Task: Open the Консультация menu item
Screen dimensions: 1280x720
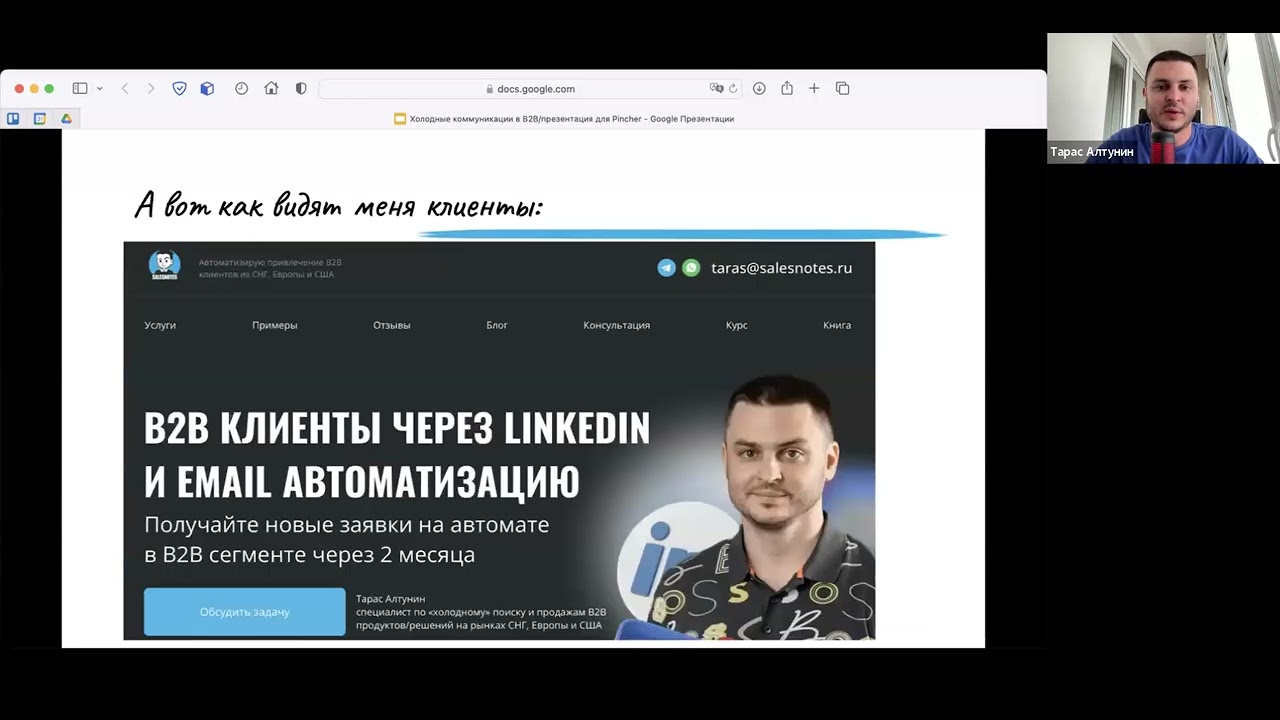Action: point(617,325)
